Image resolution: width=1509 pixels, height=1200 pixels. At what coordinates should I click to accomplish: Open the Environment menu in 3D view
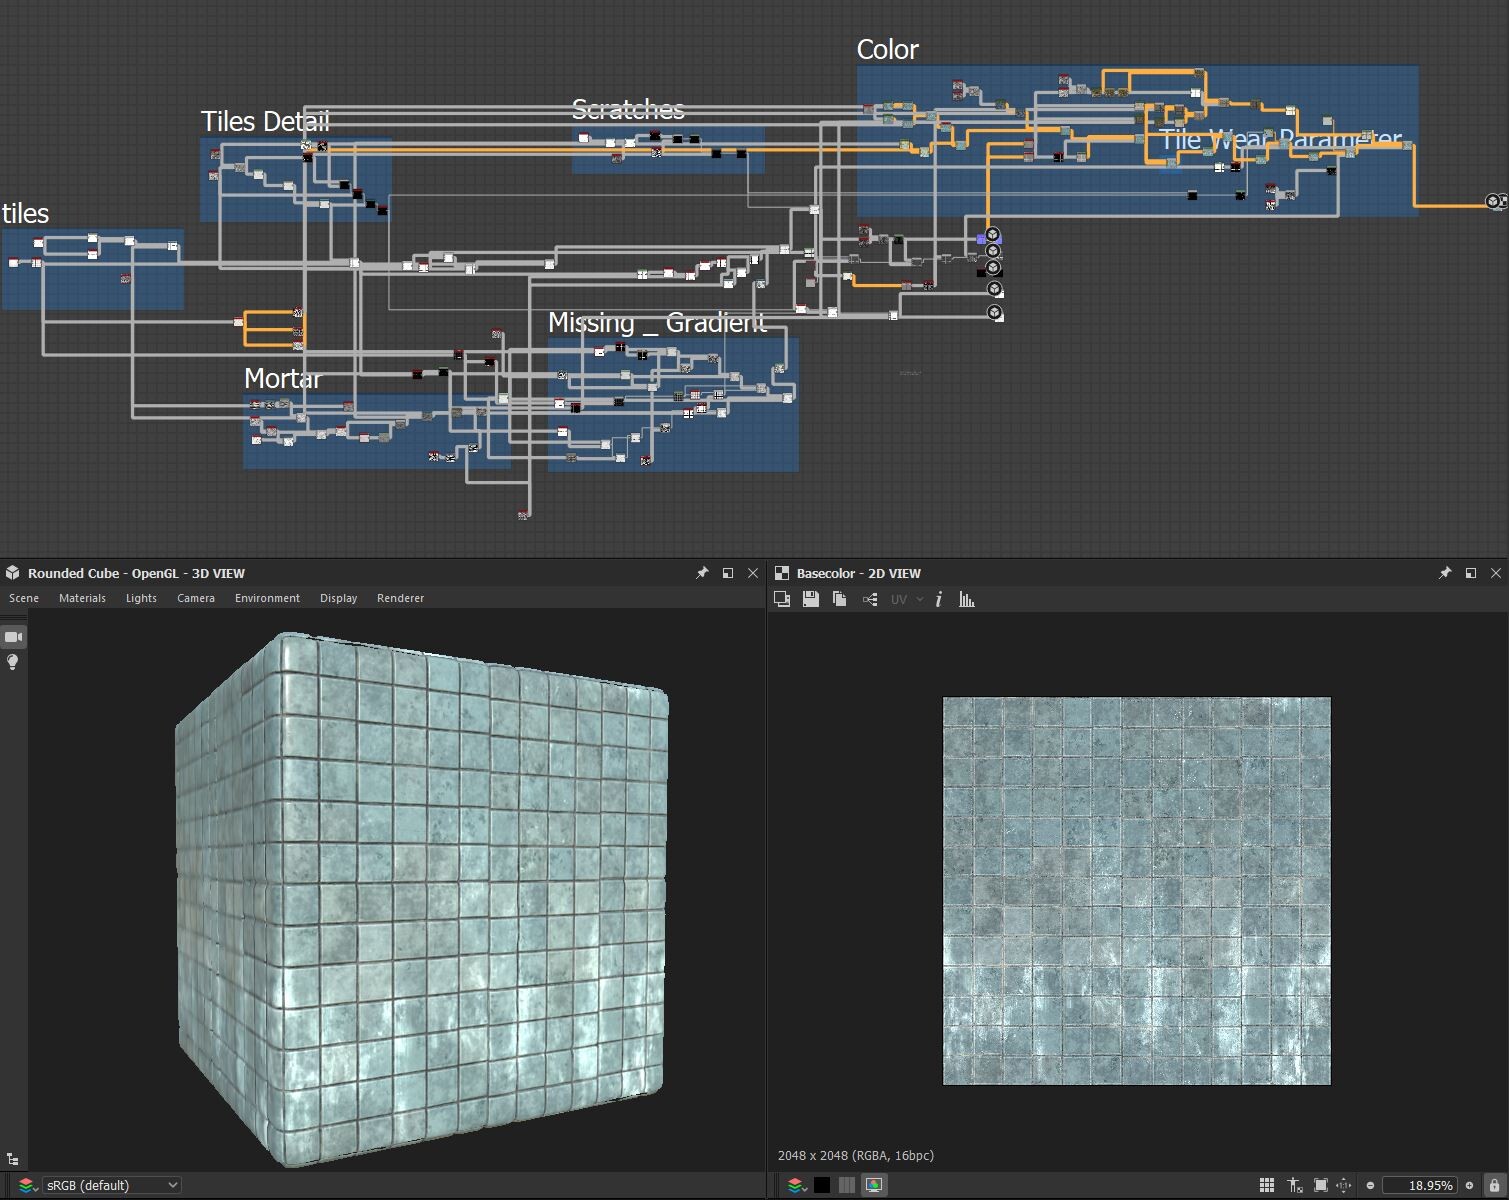[x=267, y=598]
